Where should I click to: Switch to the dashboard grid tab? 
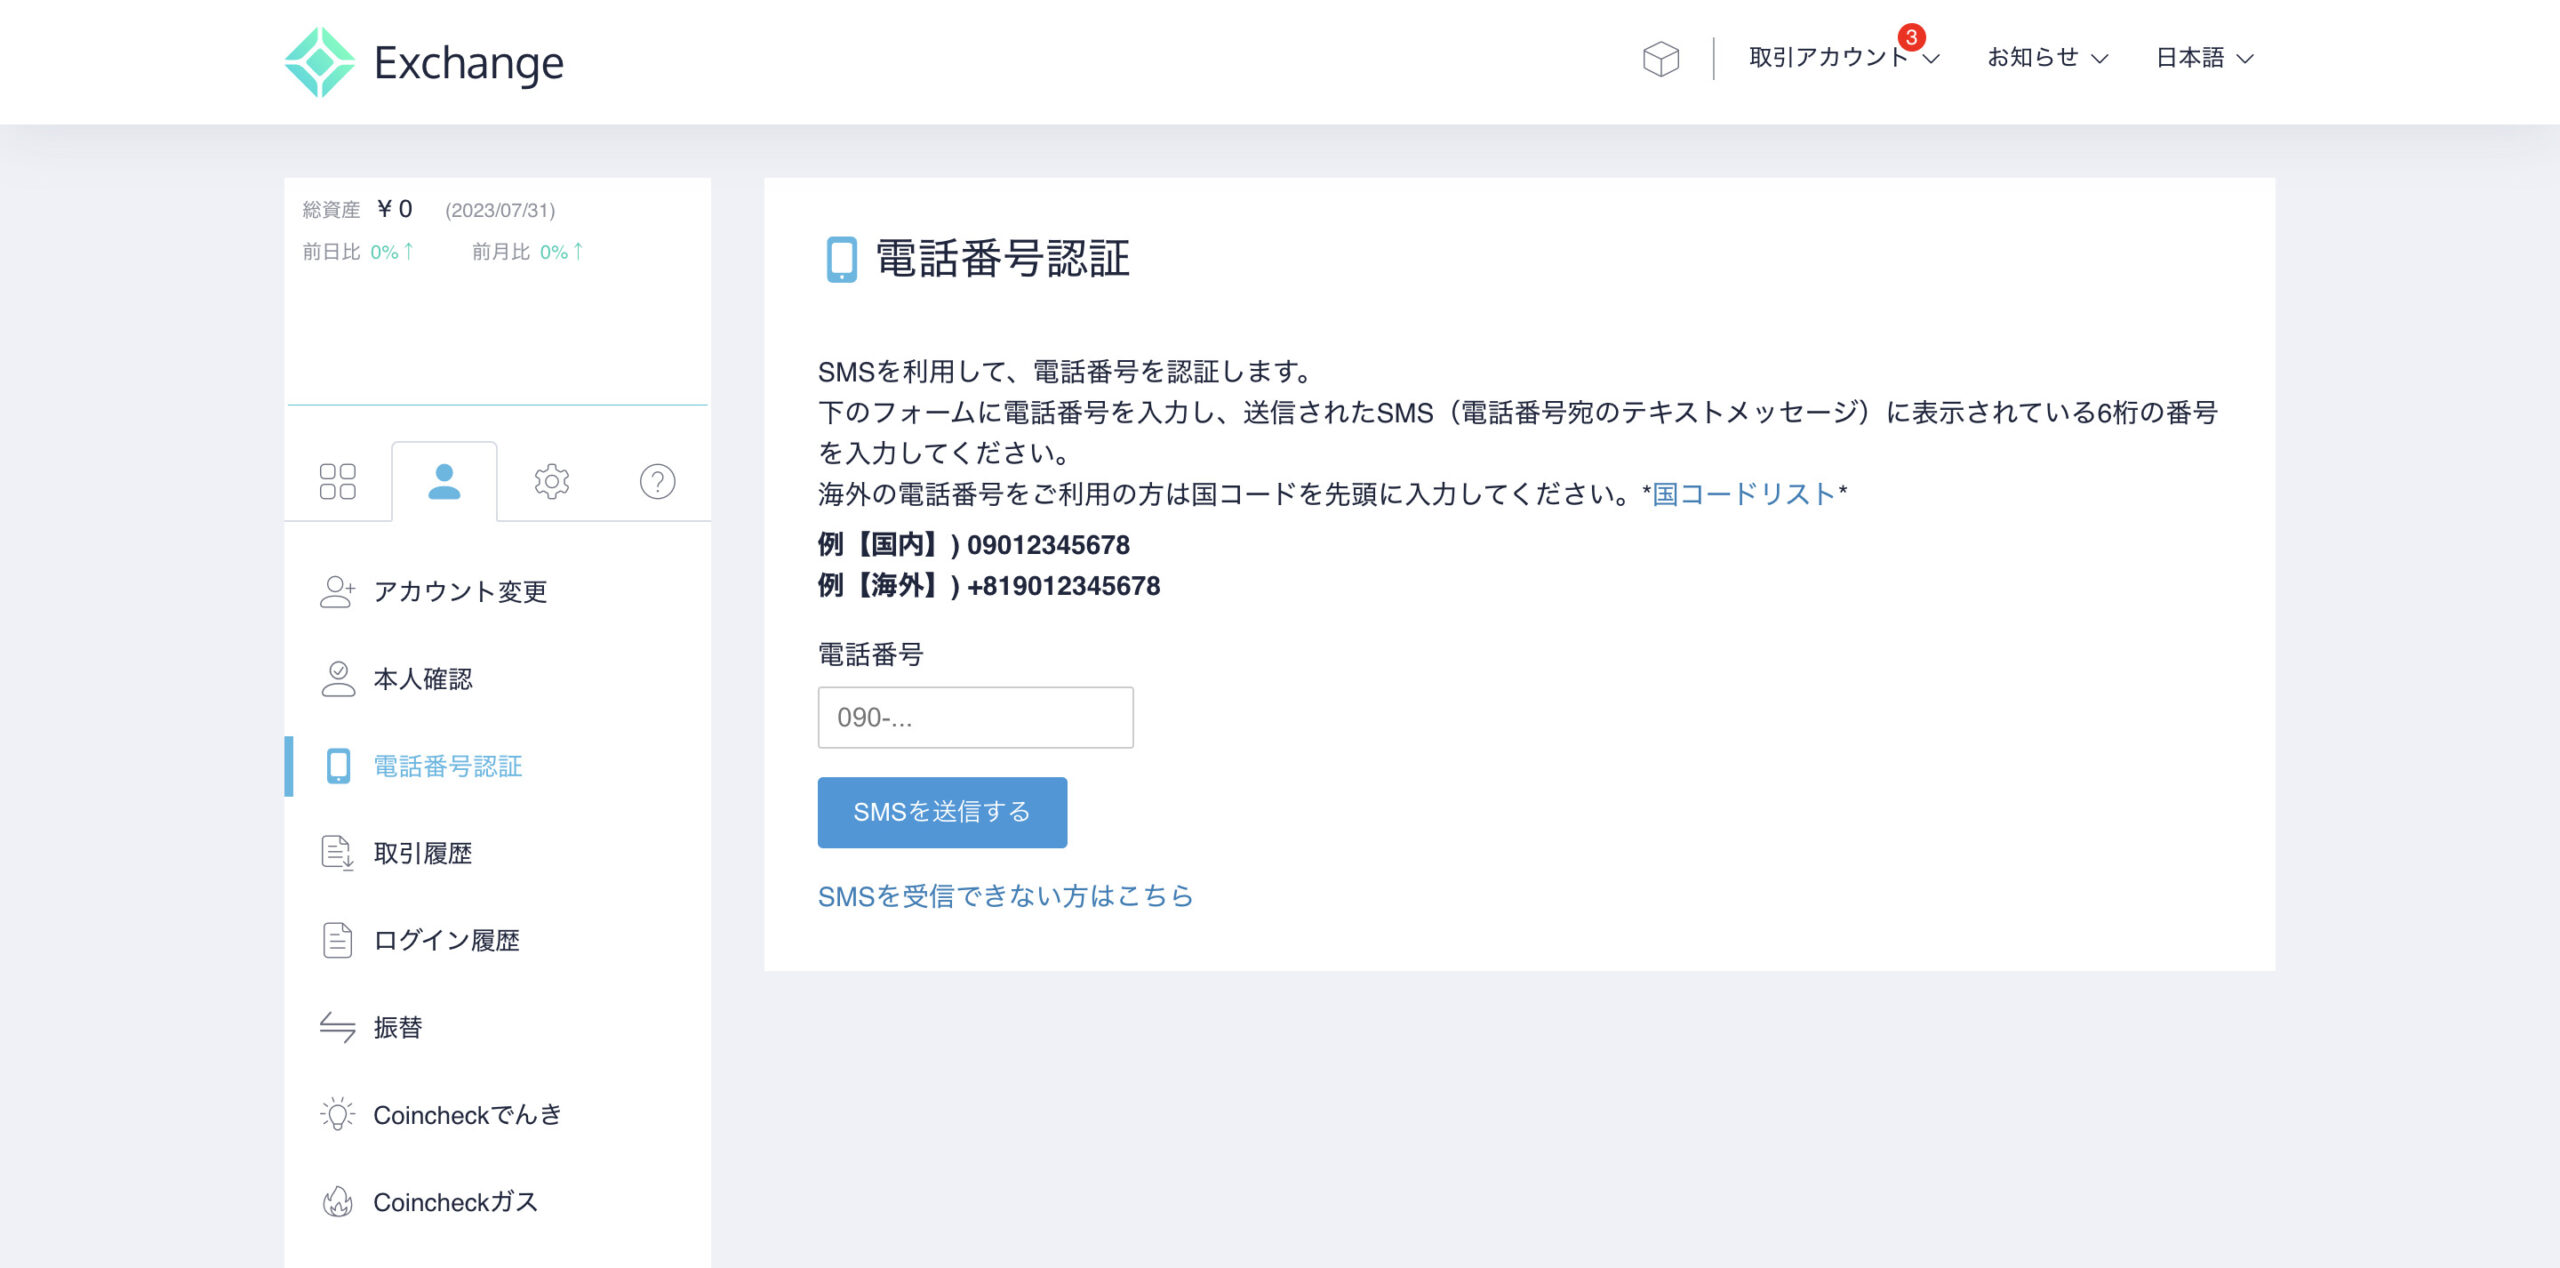point(337,481)
